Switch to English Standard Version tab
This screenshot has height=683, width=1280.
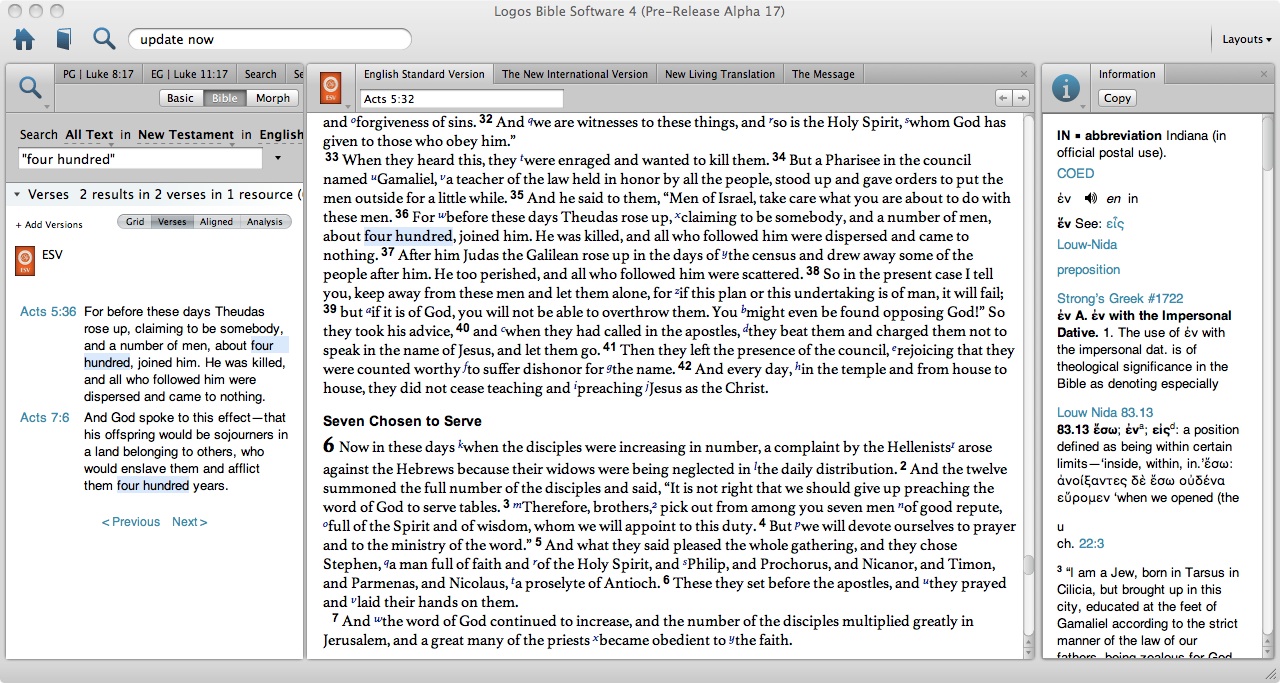tap(424, 74)
